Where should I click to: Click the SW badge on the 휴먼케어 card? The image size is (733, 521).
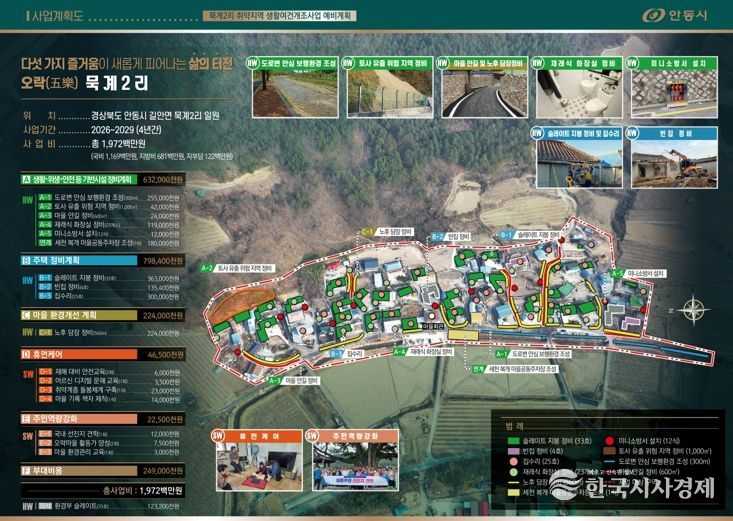click(218, 436)
